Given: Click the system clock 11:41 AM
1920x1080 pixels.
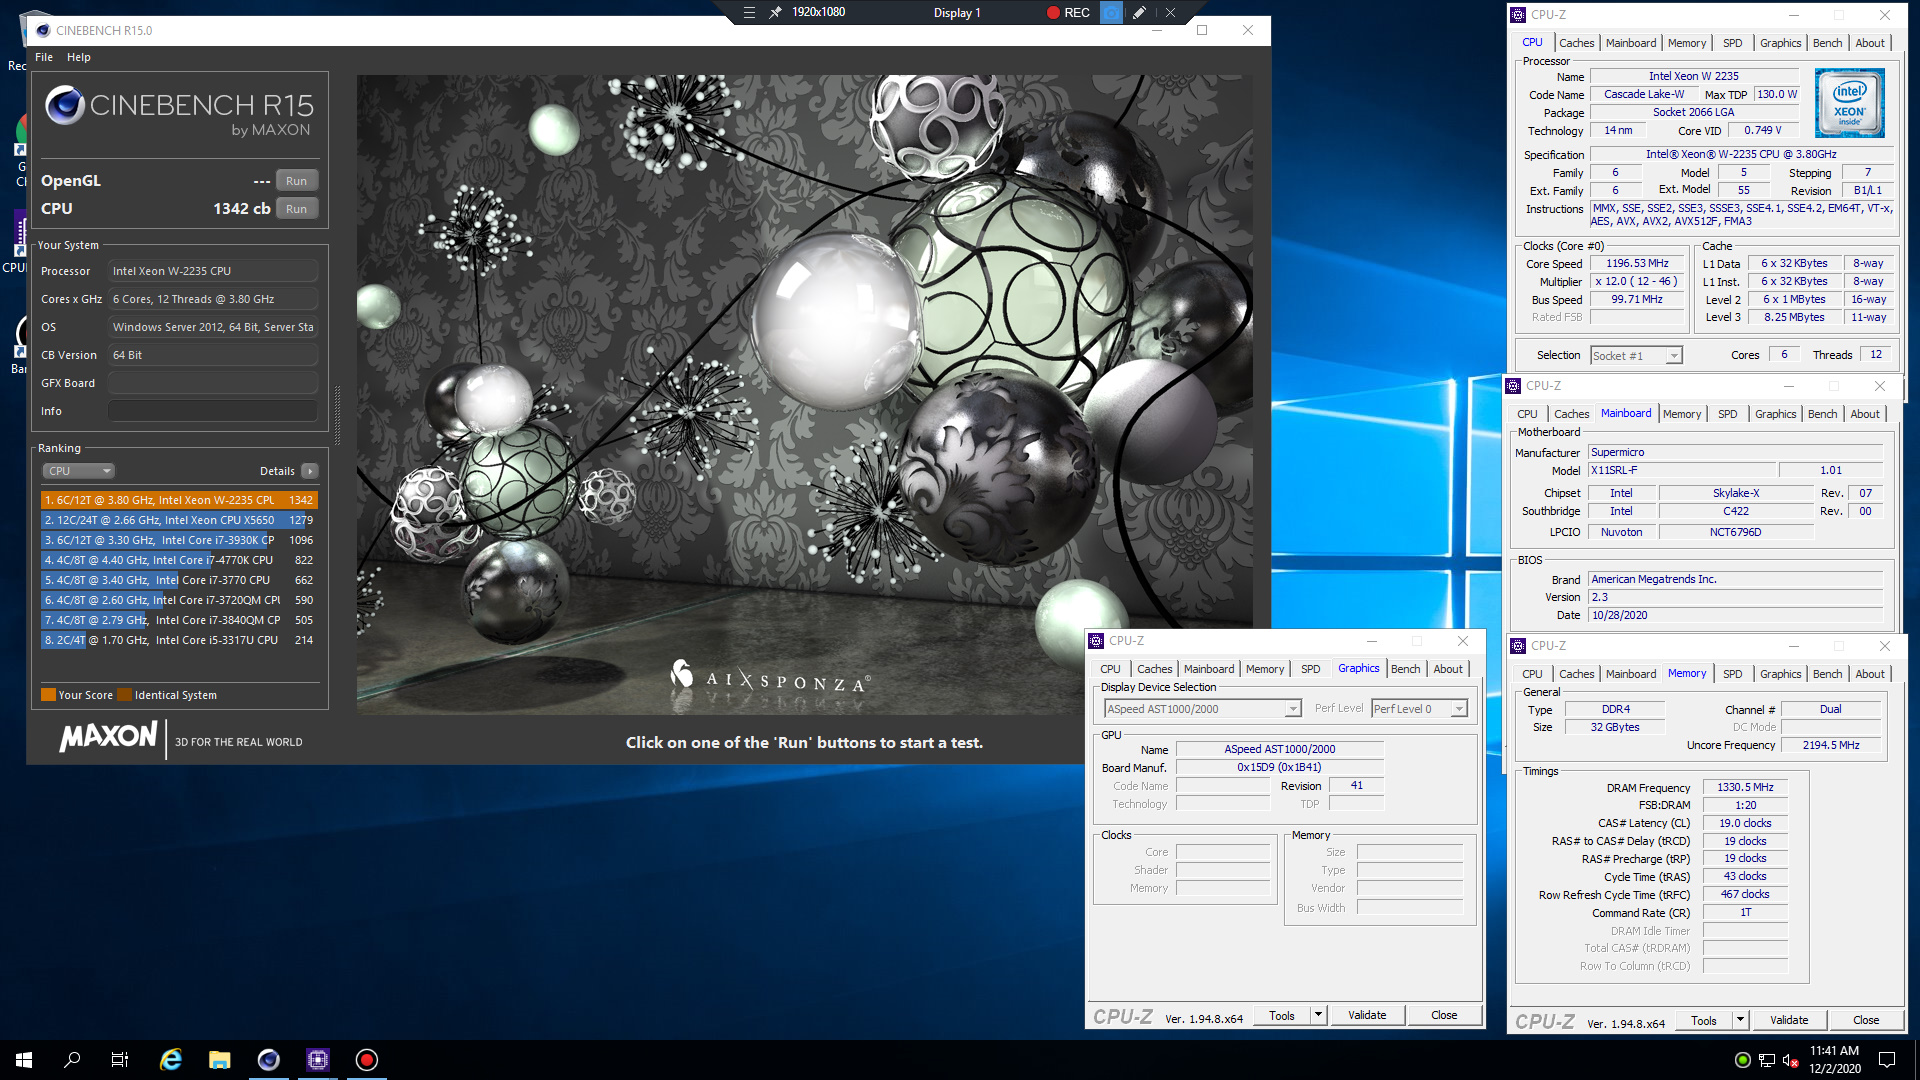Looking at the screenshot, I should [1834, 1051].
